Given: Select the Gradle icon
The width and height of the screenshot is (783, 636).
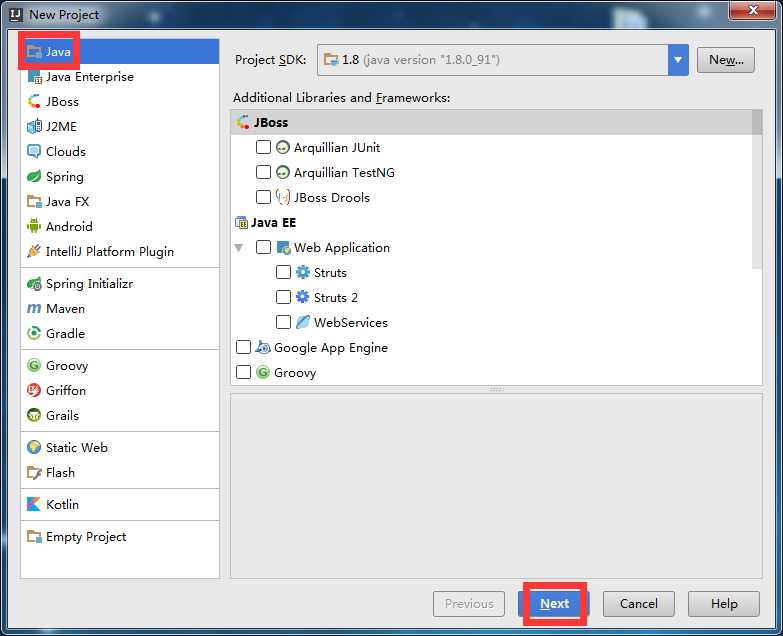Looking at the screenshot, I should tap(34, 333).
